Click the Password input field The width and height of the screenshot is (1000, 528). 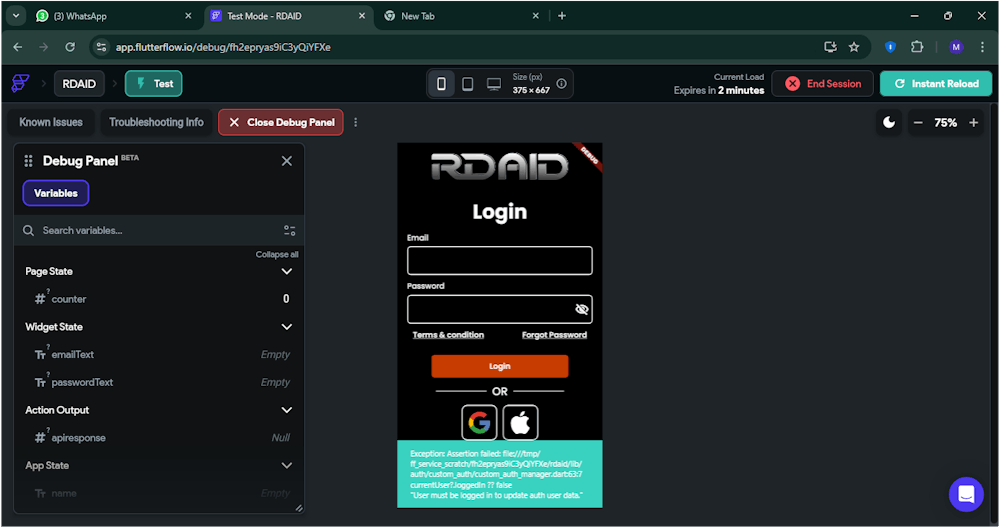pyautogui.click(x=500, y=309)
